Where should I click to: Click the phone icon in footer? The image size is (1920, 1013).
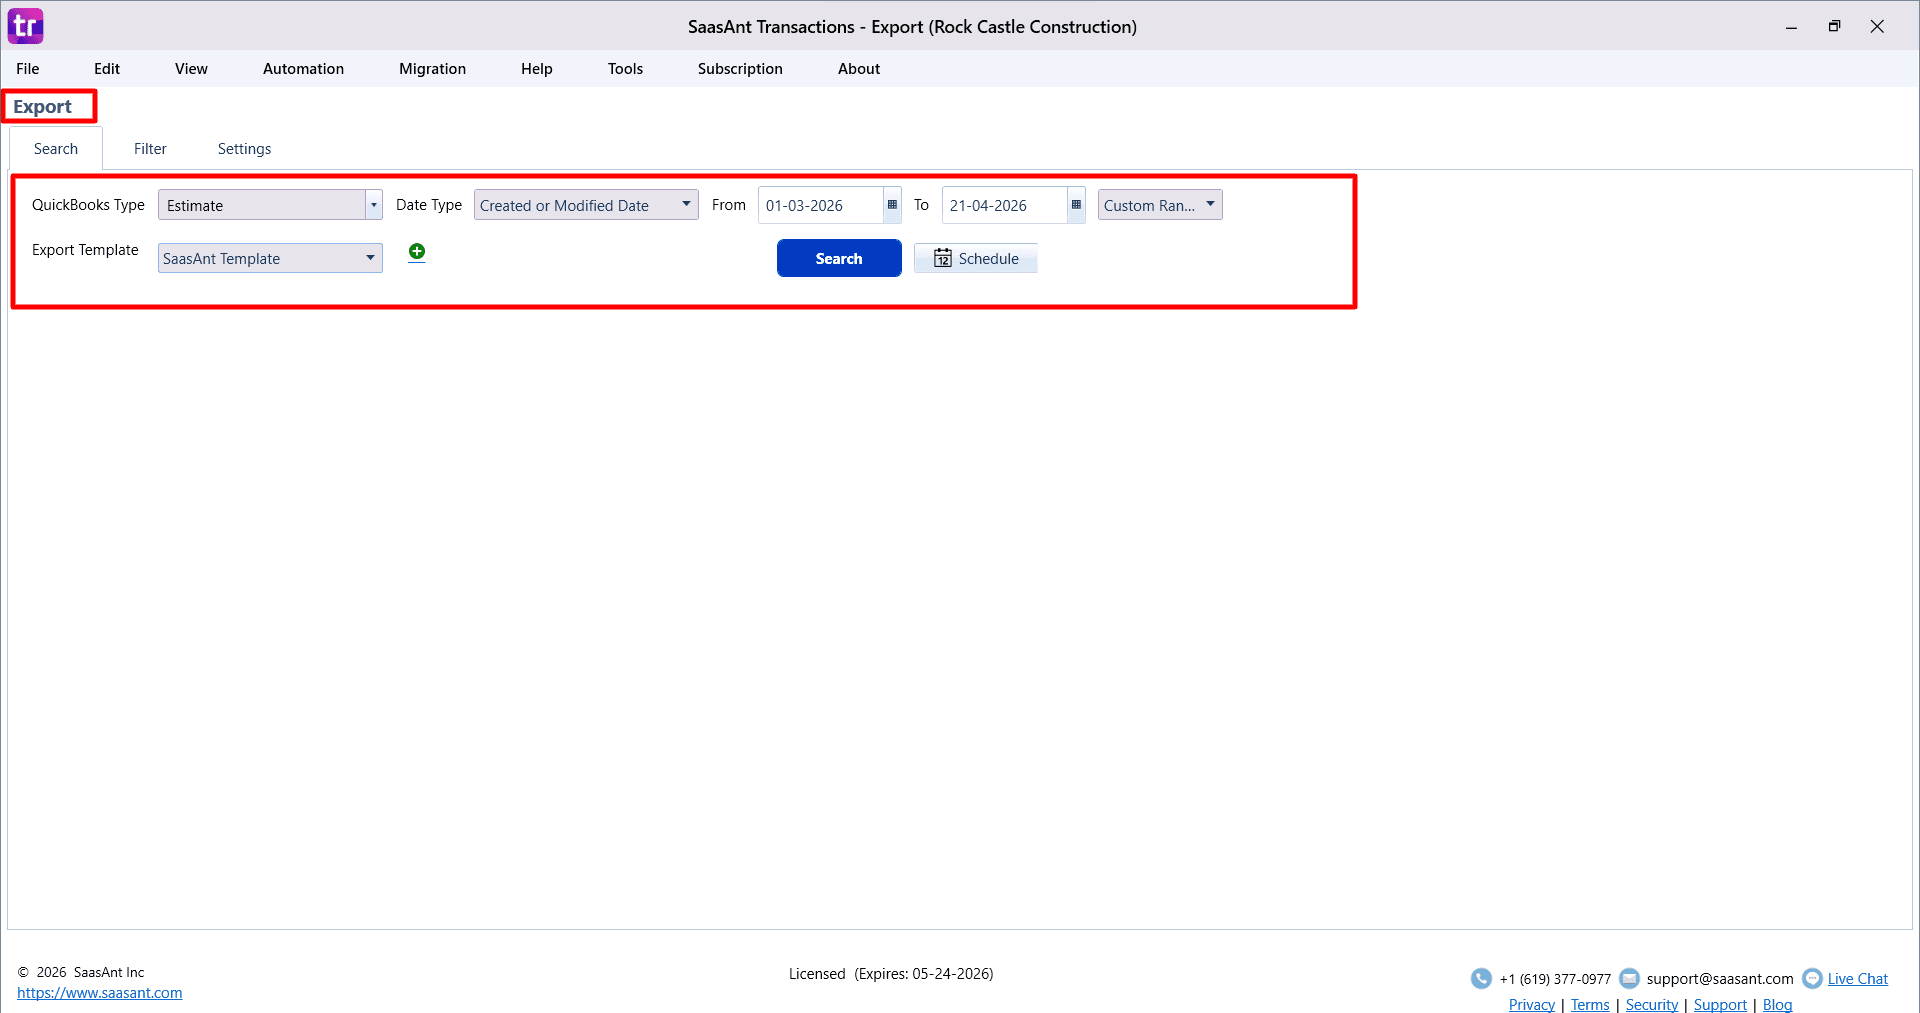[1481, 978]
